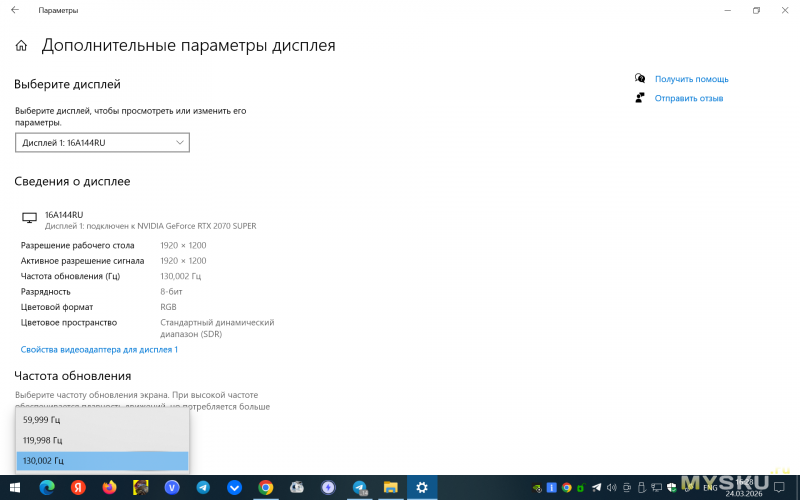Open Firefox from the taskbar
This screenshot has height=500, width=800.
pos(108,487)
